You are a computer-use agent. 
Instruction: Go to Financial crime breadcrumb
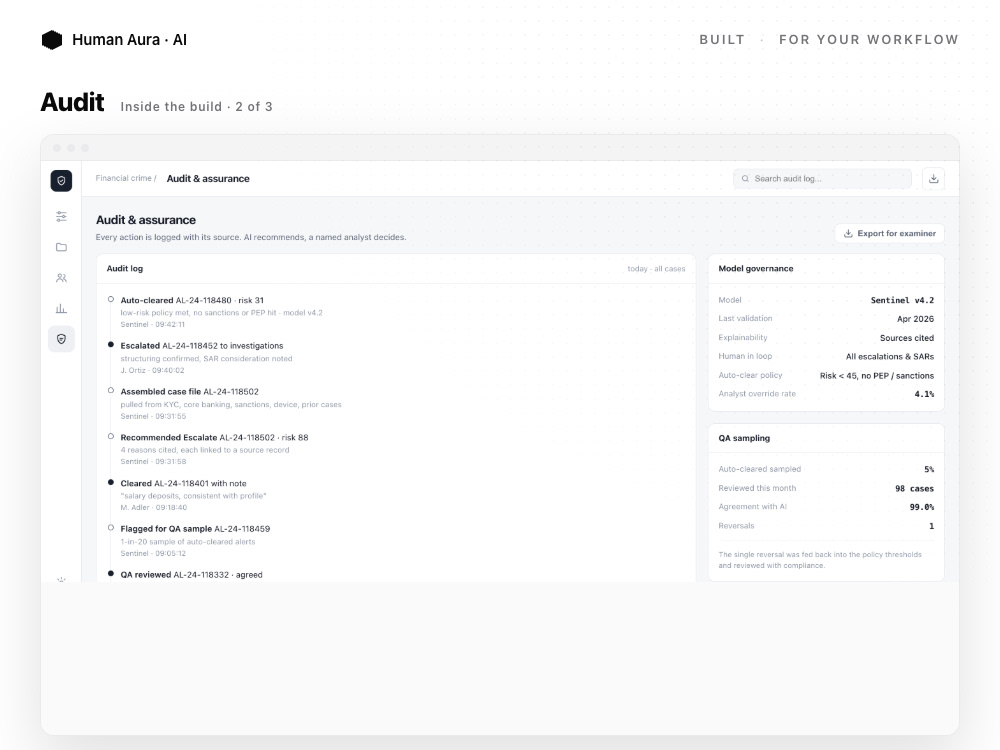(x=124, y=179)
